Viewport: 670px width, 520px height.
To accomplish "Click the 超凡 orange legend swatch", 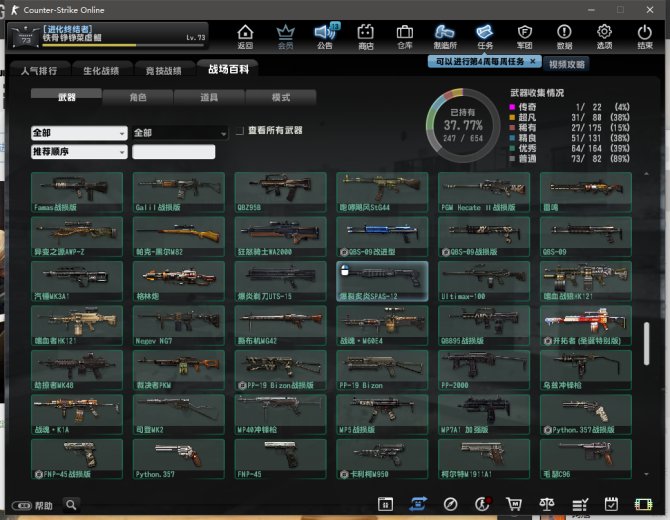I will [x=512, y=117].
